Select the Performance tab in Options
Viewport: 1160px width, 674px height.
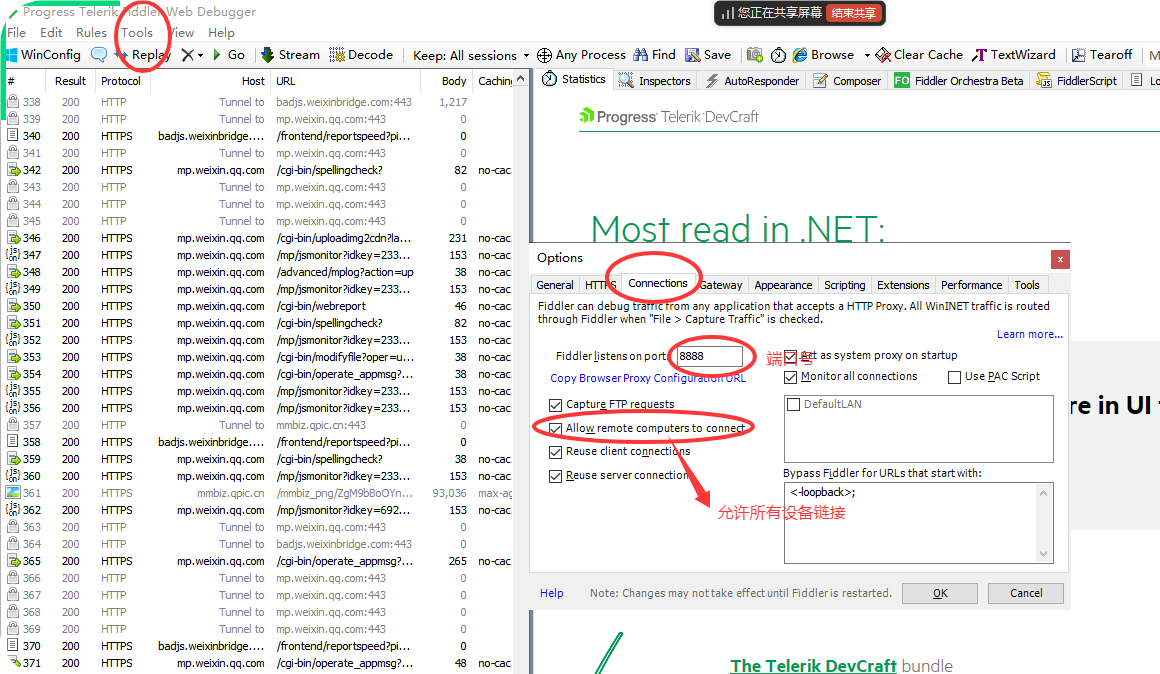971,285
